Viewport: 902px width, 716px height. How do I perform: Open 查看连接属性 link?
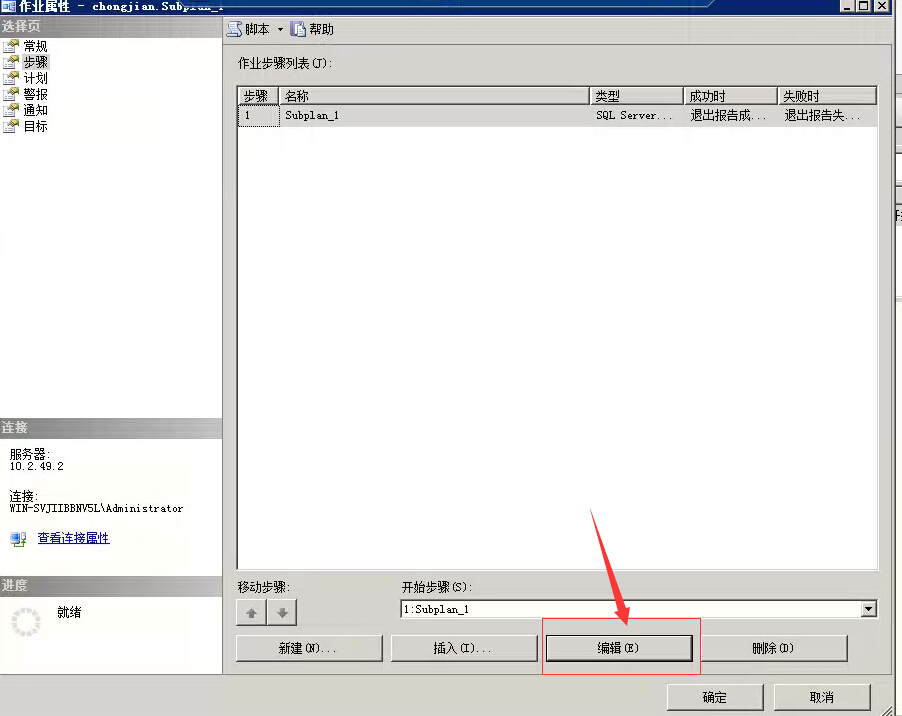click(x=73, y=538)
